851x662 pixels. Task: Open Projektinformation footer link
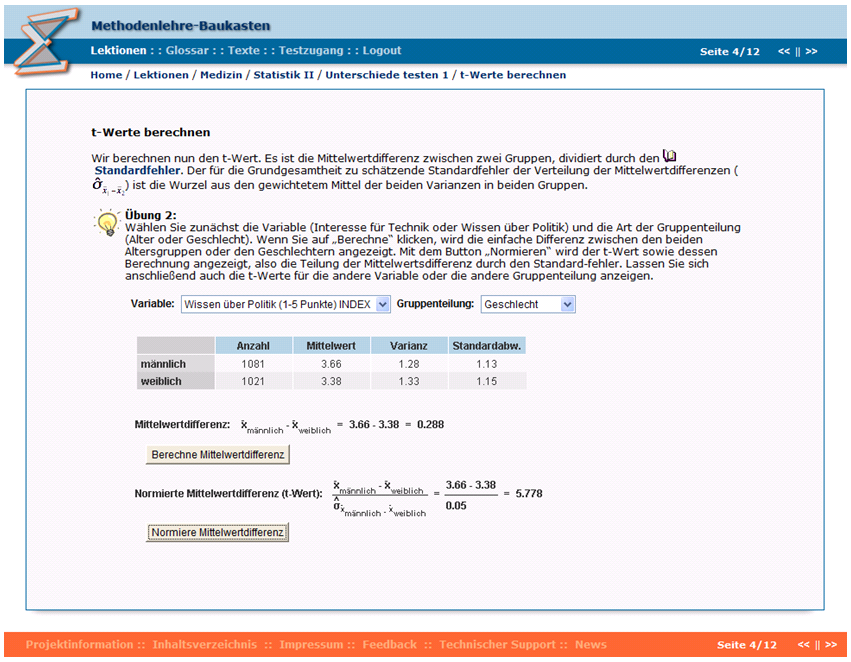79,645
